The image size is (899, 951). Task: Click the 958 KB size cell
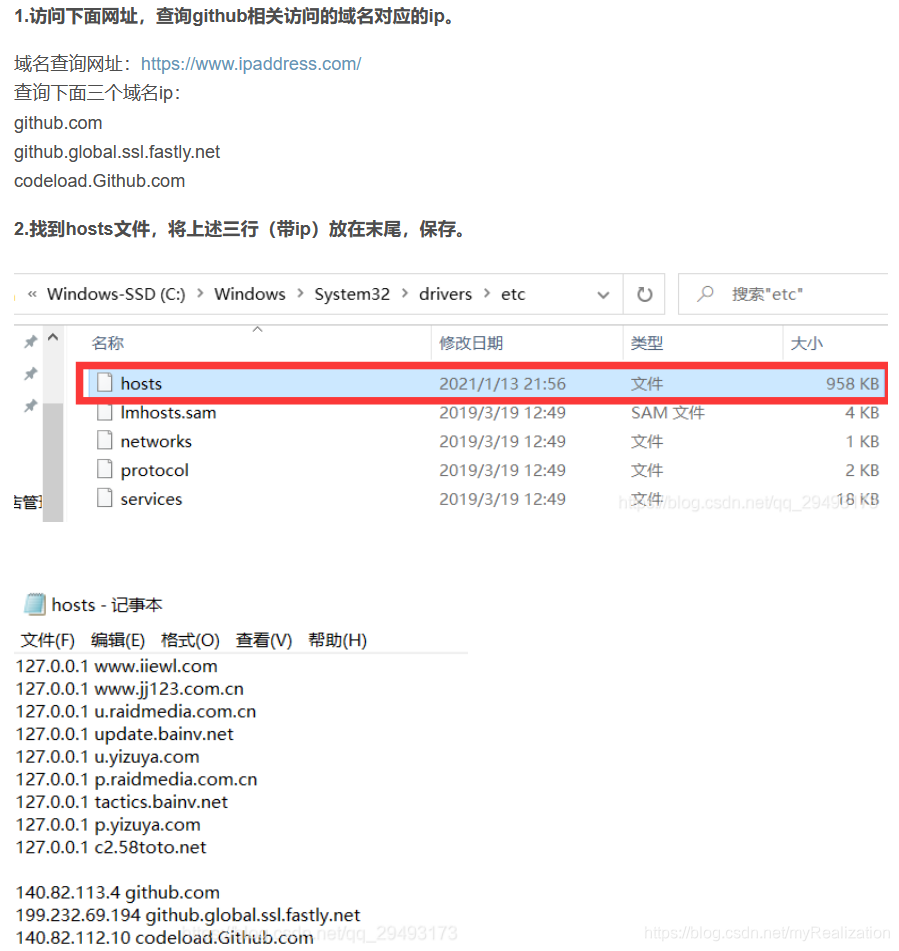tap(852, 384)
